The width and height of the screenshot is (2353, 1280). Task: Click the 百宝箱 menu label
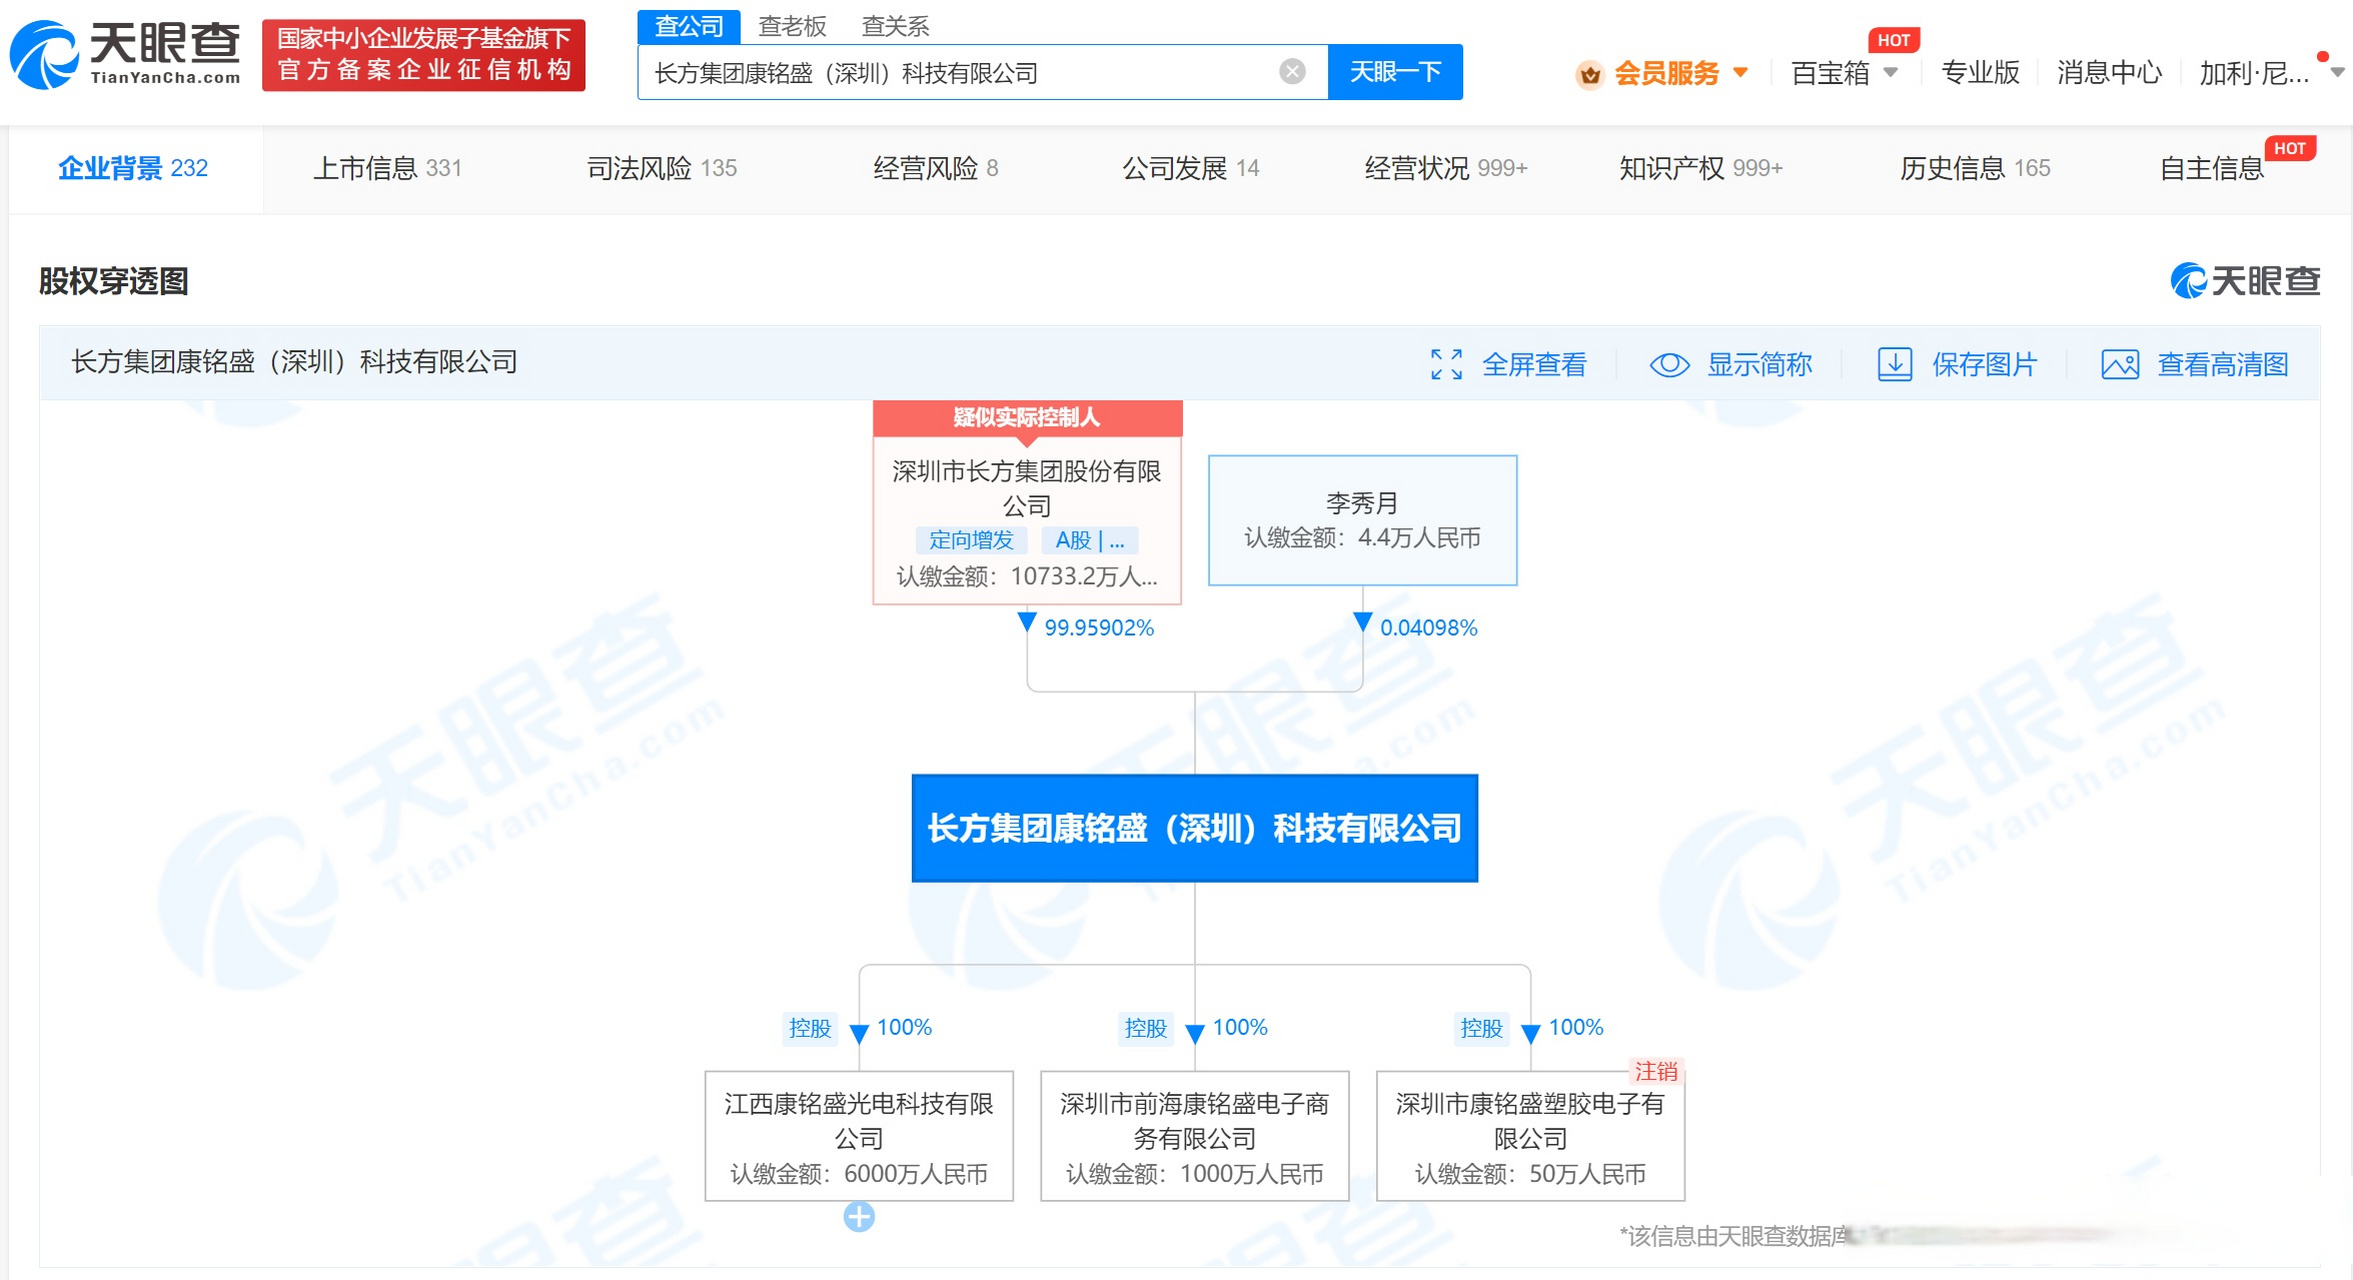(x=1830, y=72)
